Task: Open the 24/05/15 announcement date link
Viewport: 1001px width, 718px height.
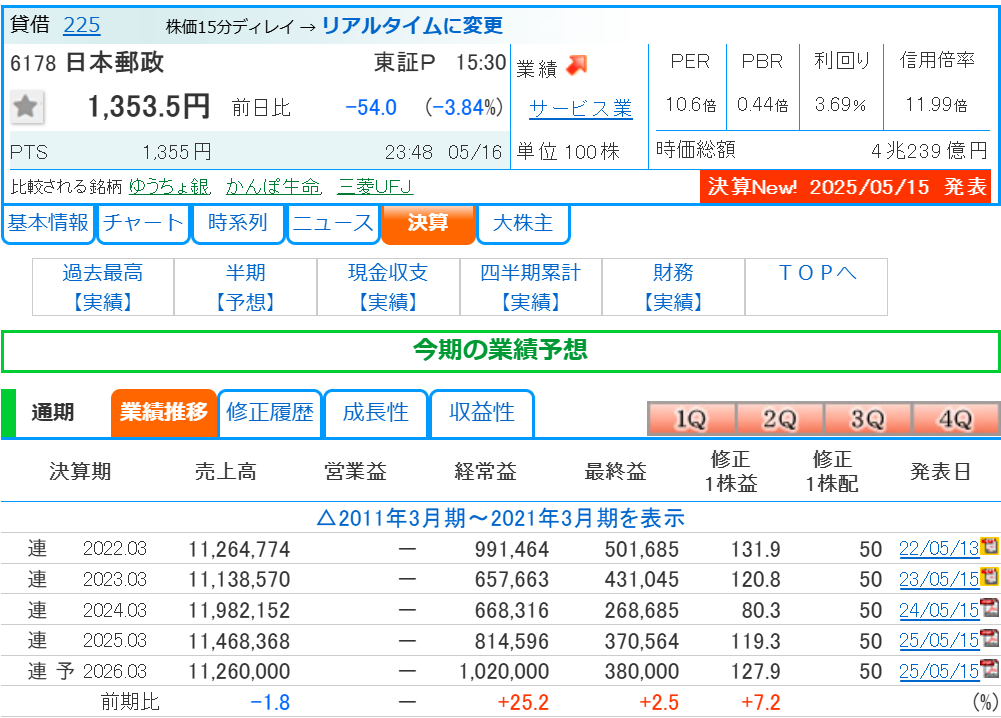Action: tap(939, 610)
